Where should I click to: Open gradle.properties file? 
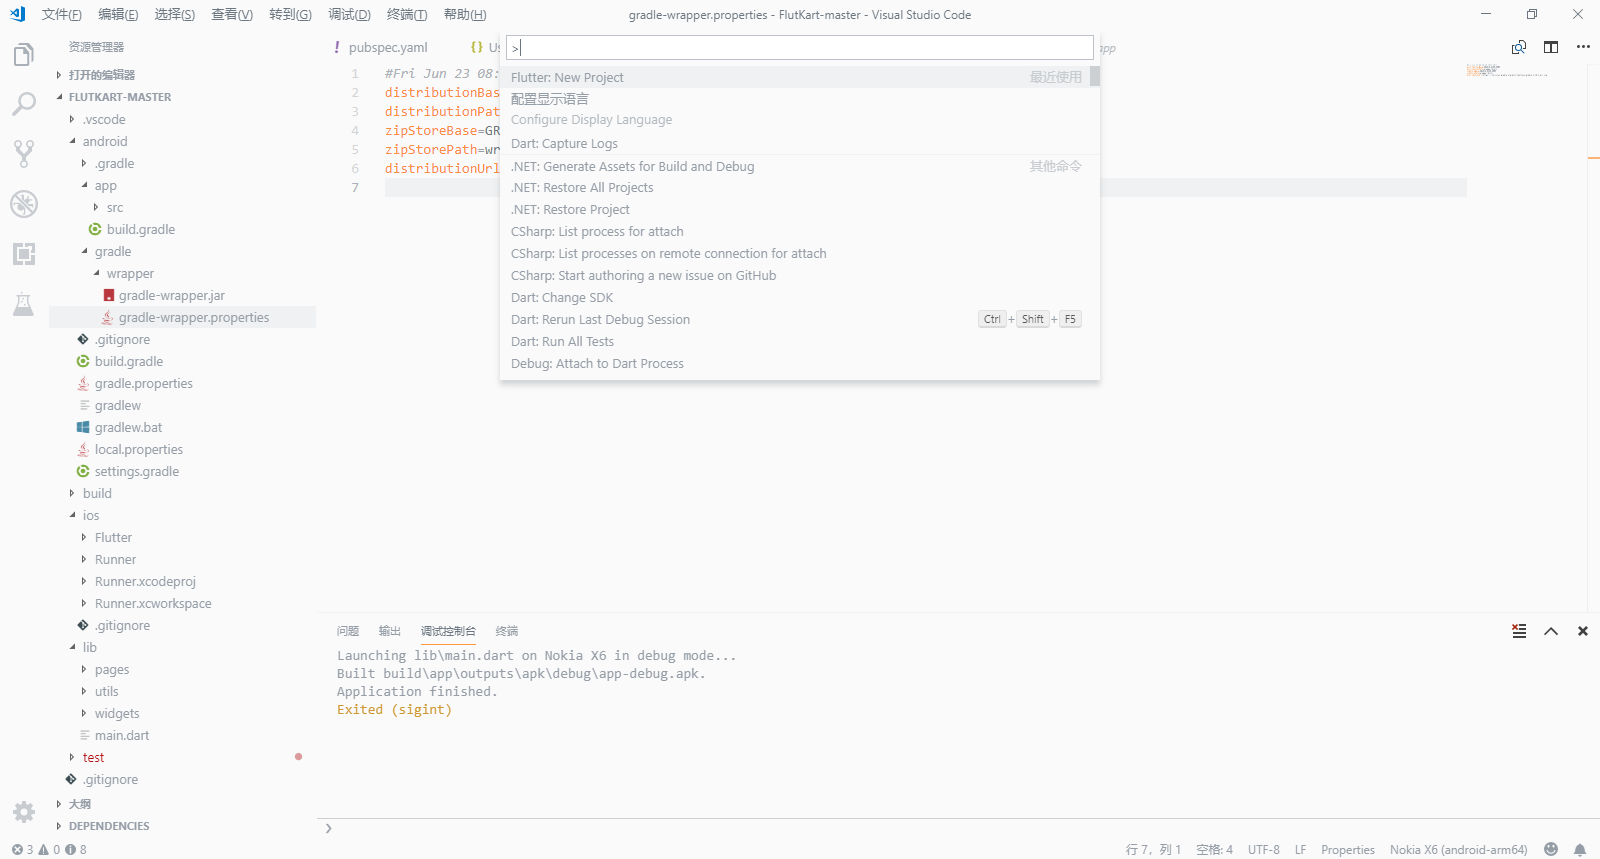click(144, 383)
